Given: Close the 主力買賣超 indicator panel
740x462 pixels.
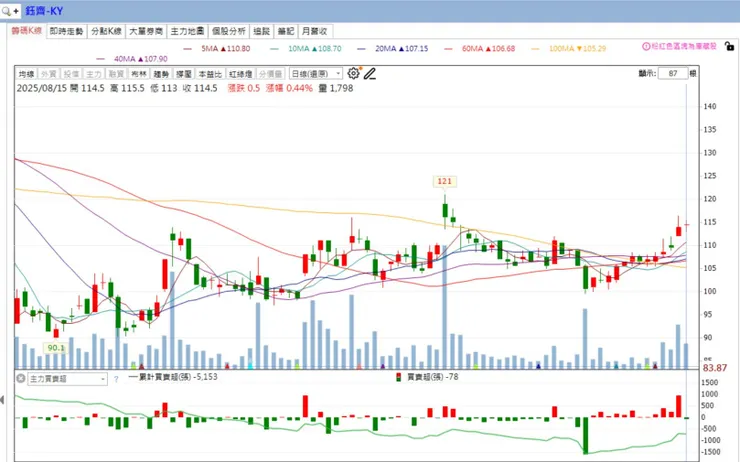Looking at the screenshot, I should coord(21,378).
